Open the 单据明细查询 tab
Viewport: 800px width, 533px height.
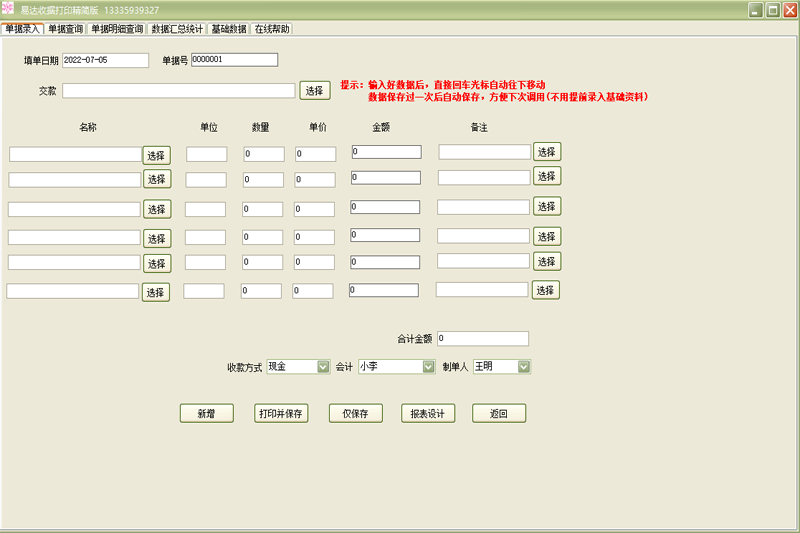pos(117,29)
